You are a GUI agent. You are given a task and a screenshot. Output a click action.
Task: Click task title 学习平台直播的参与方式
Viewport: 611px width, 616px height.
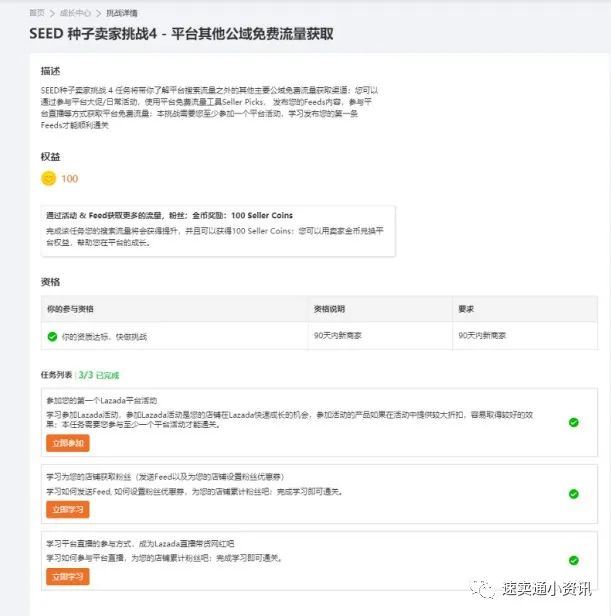click(x=140, y=543)
